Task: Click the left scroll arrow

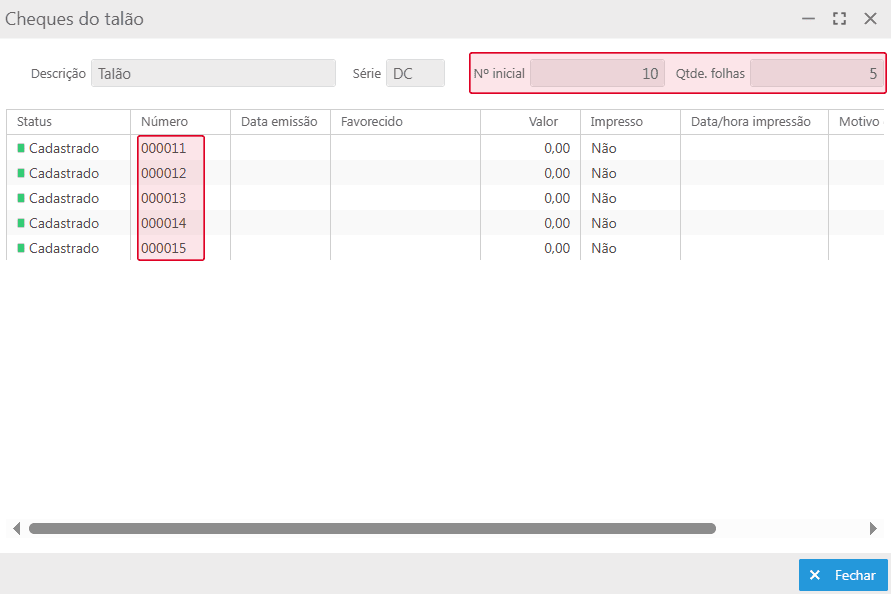Action: coord(16,528)
